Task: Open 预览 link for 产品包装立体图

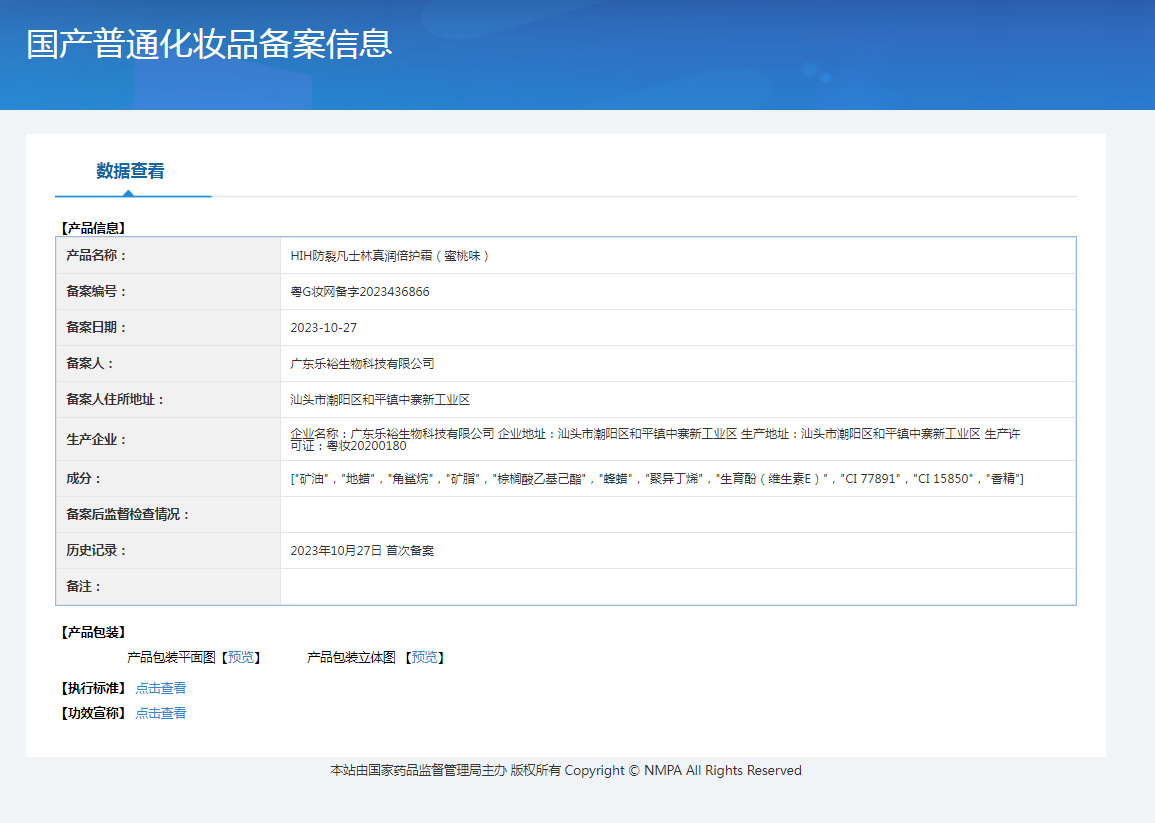Action: point(425,657)
